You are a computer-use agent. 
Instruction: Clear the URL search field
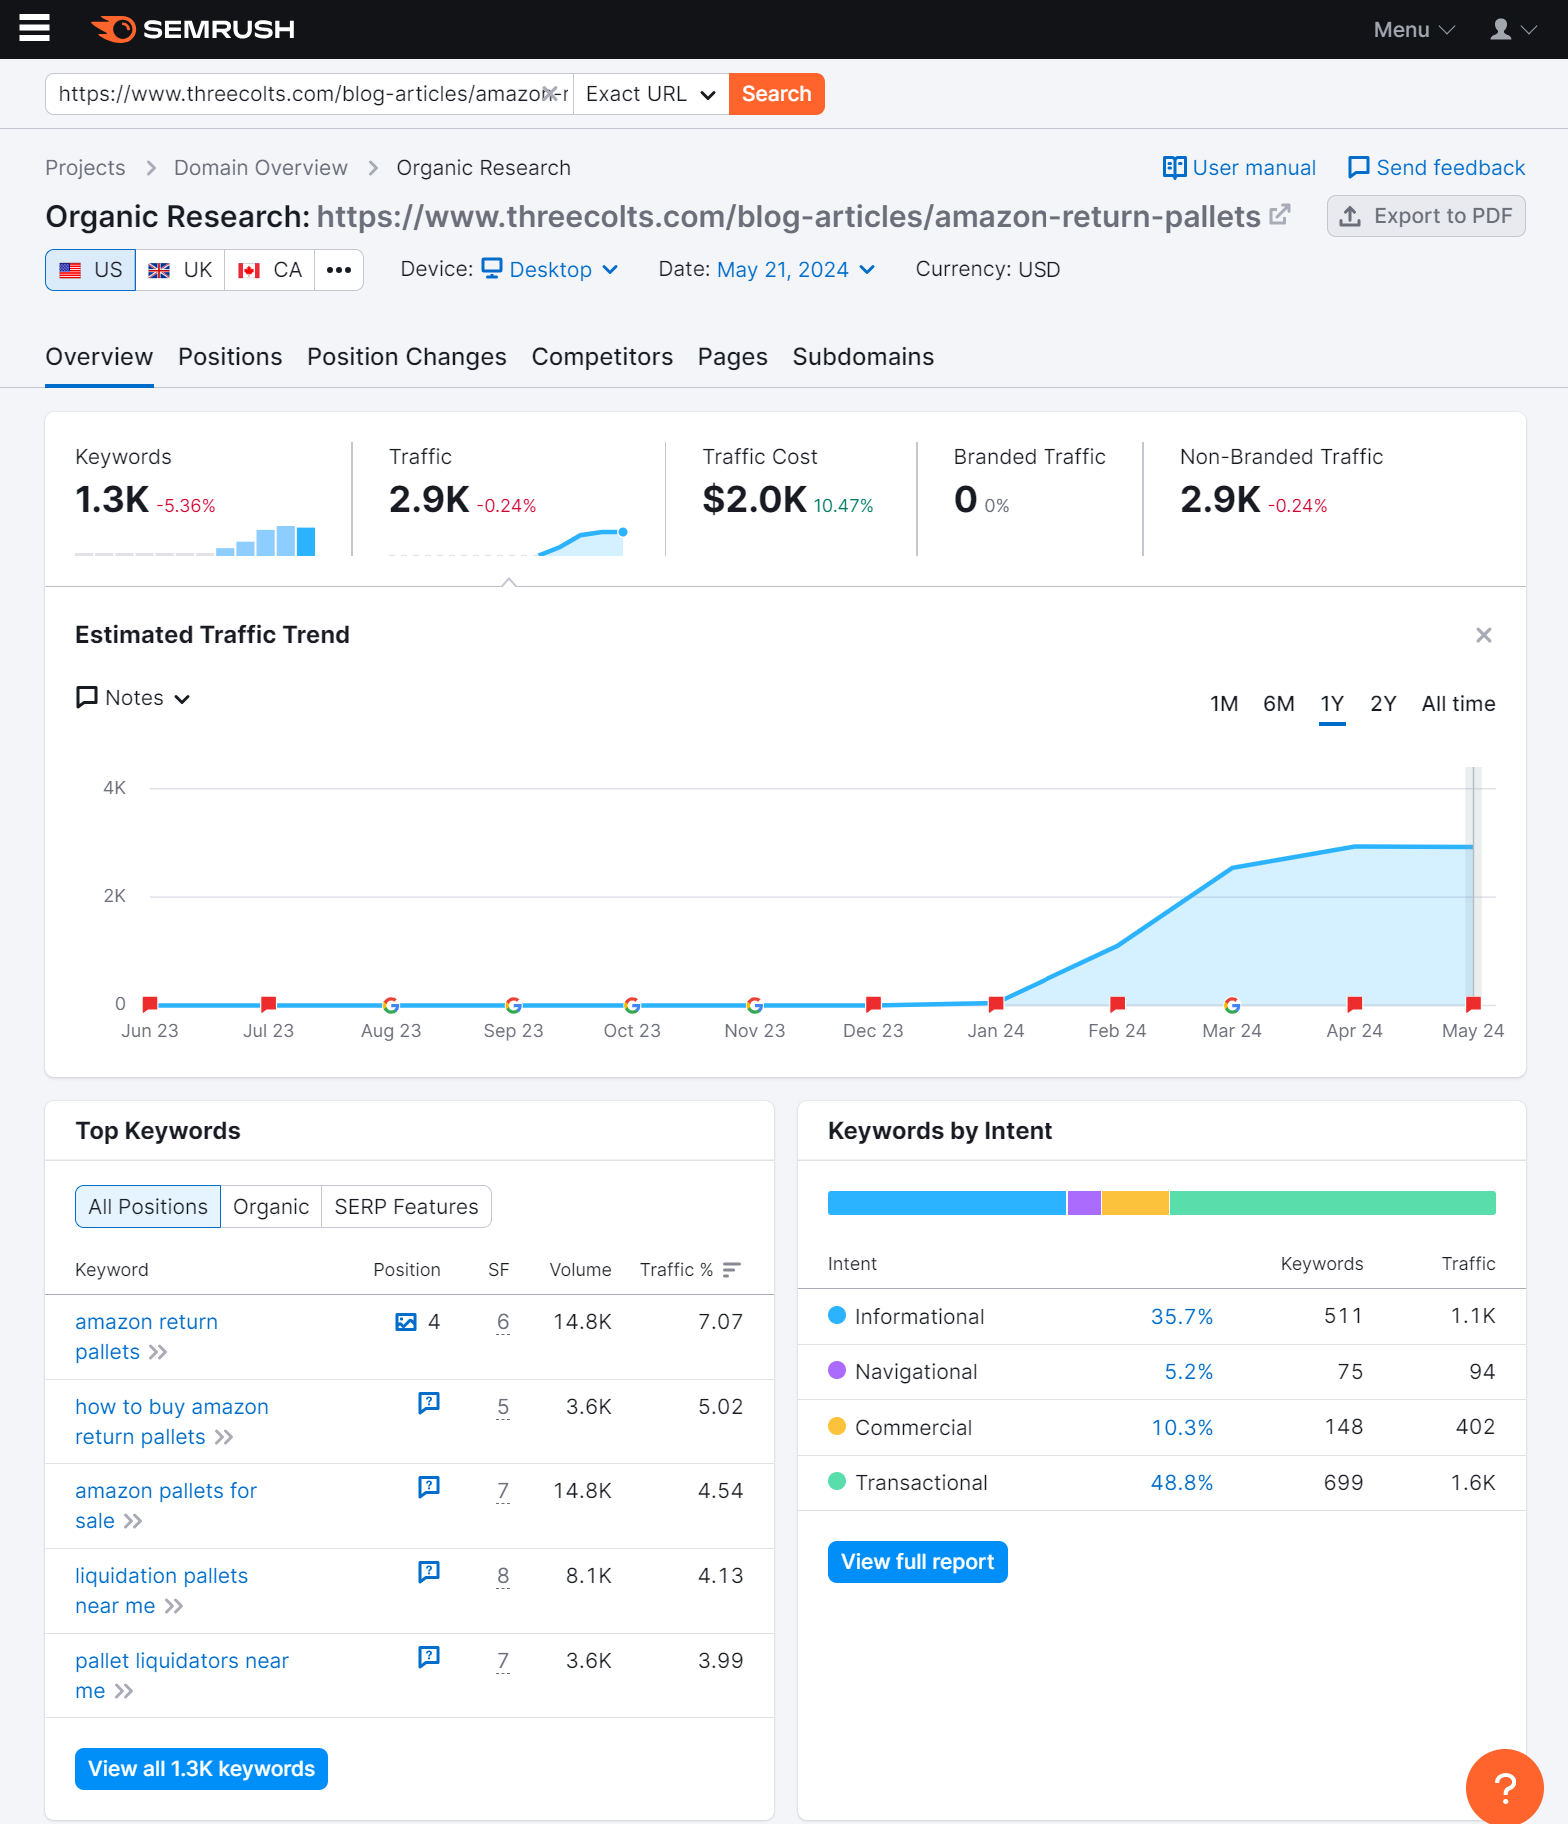[549, 94]
